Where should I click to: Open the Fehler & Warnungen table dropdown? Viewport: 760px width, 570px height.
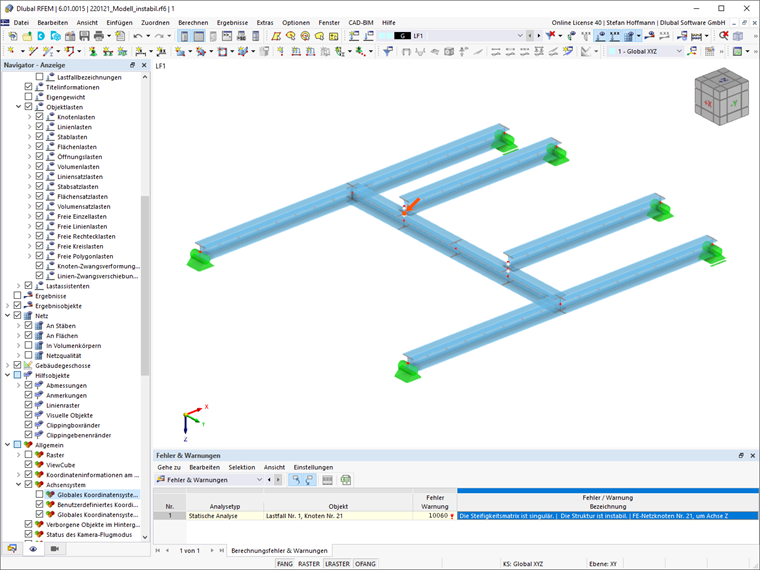pos(259,480)
